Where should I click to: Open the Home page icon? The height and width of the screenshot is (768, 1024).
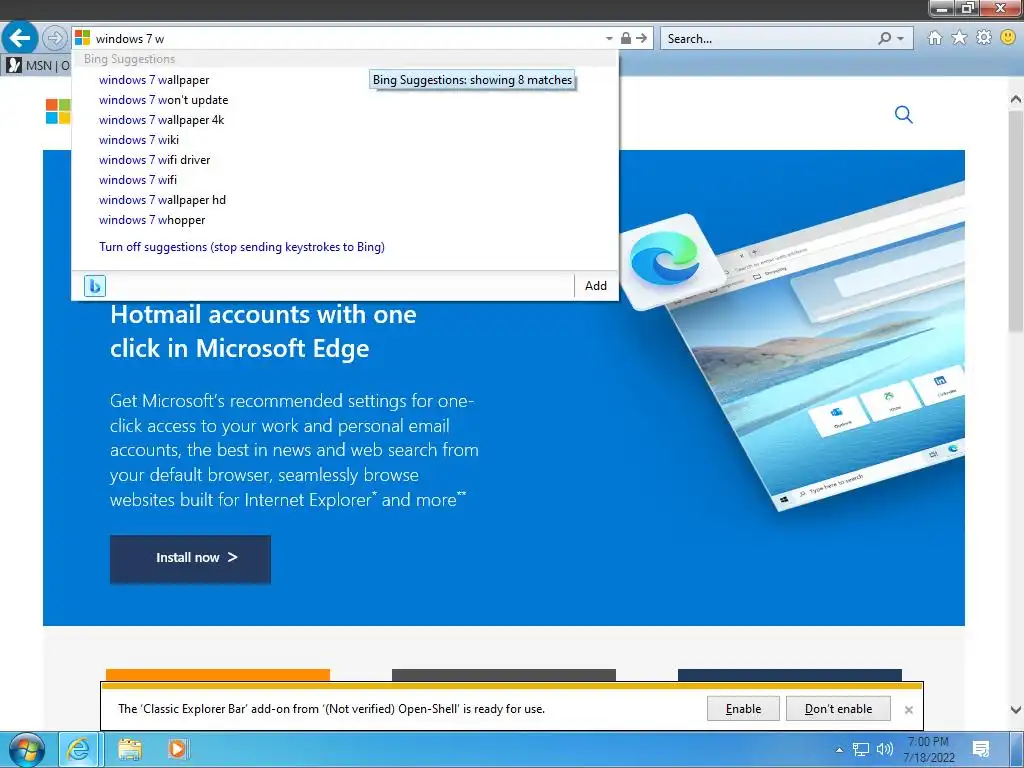point(935,38)
